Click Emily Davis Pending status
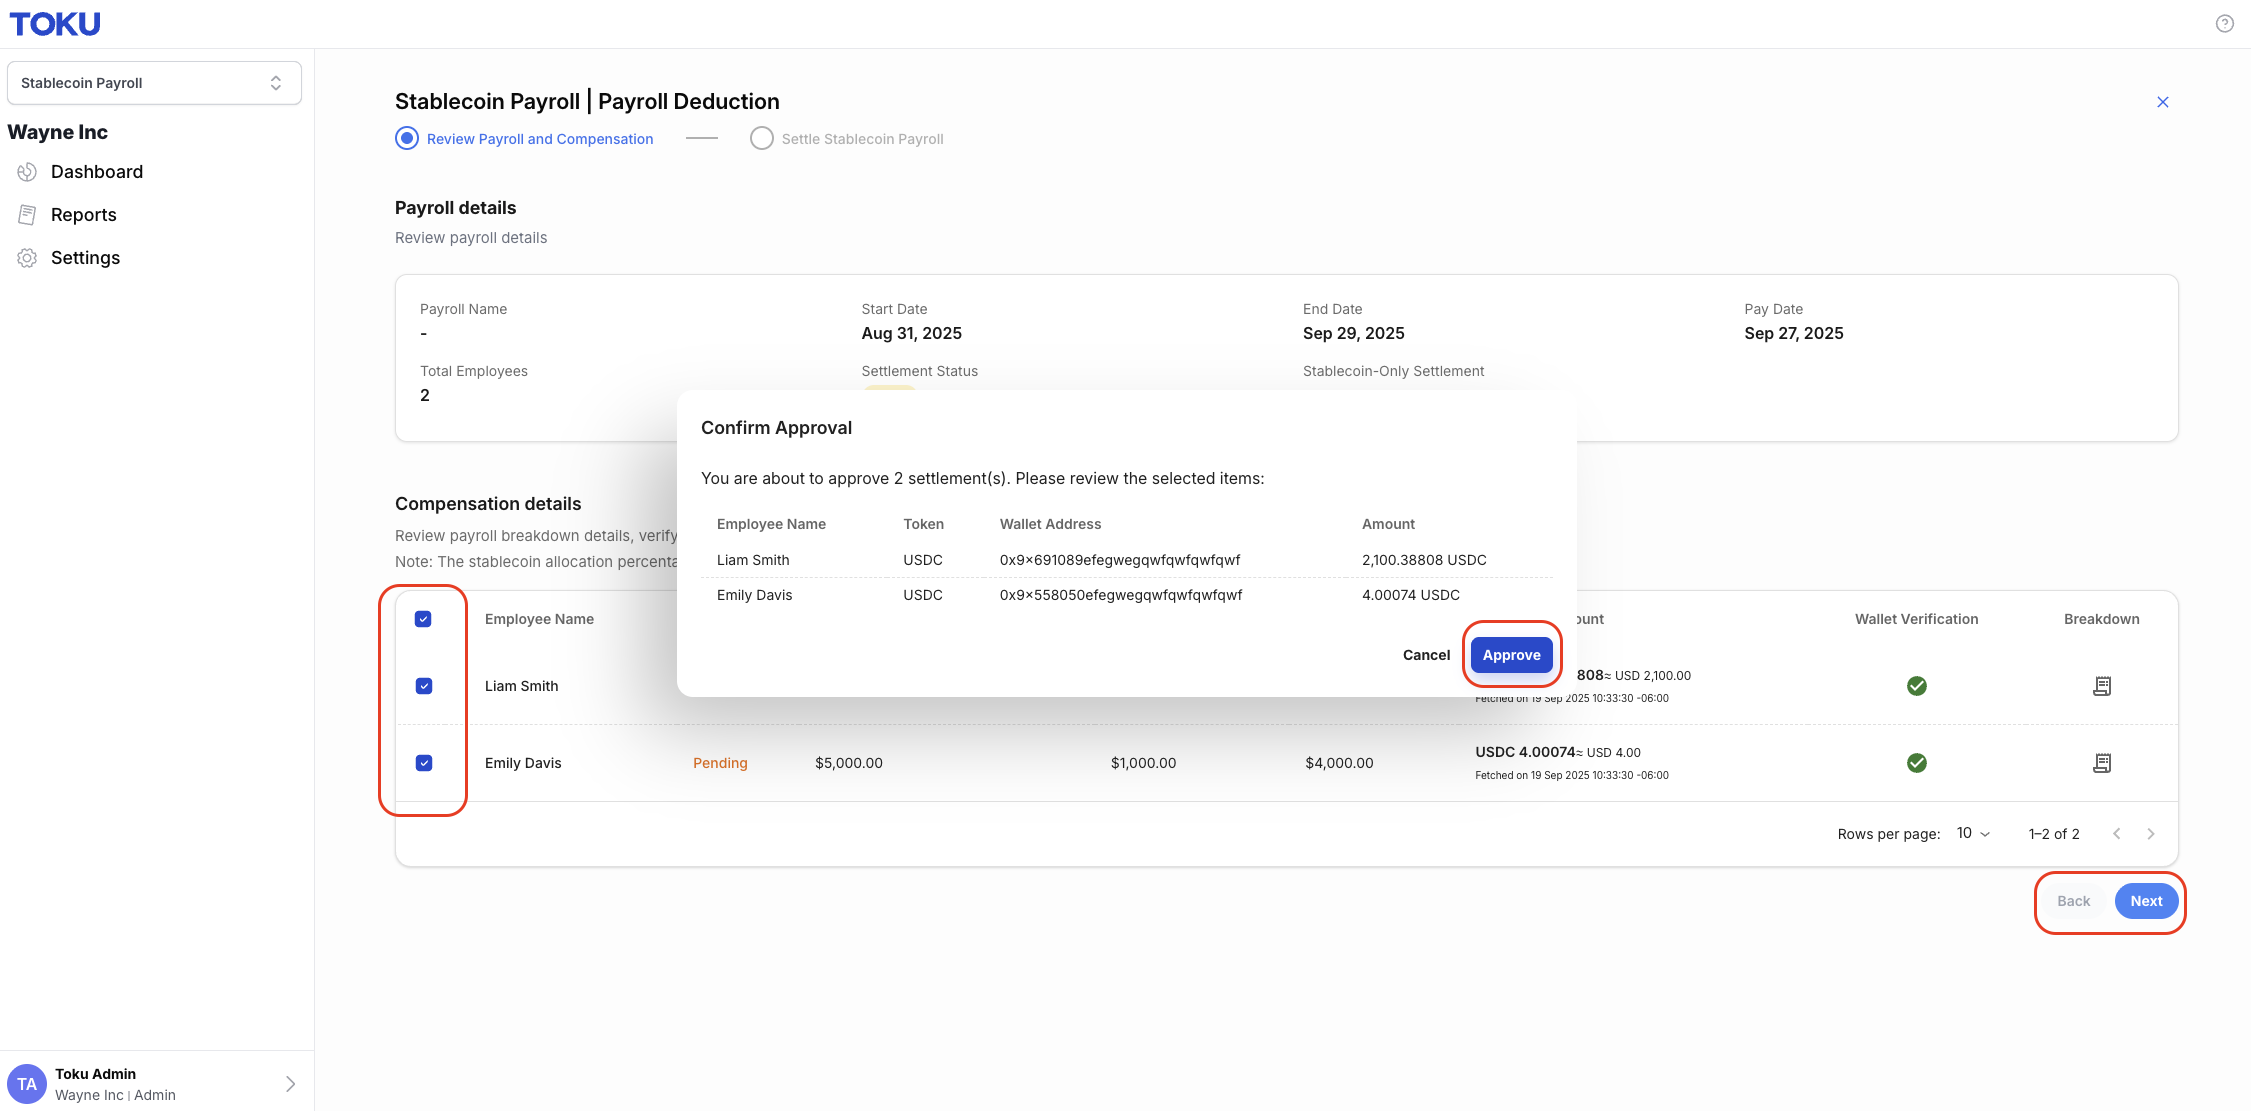 click(x=720, y=763)
